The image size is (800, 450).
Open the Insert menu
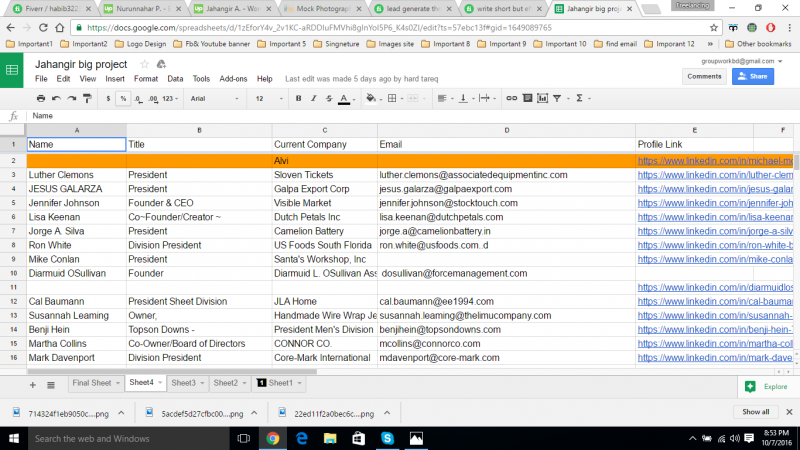click(115, 79)
